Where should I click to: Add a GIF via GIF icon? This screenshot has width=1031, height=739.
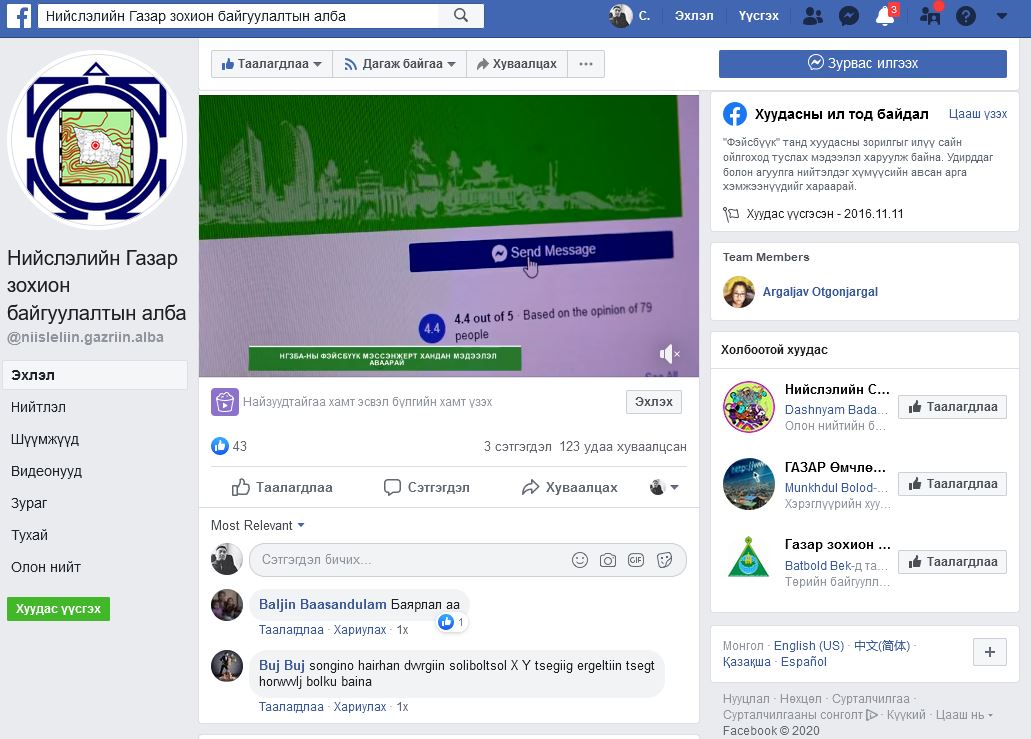(x=636, y=560)
